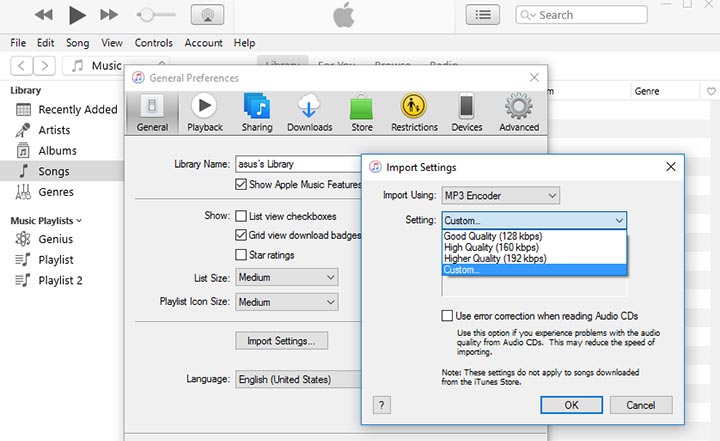The image size is (720, 441).
Task: Sort by the Genre column header
Action: [647, 91]
